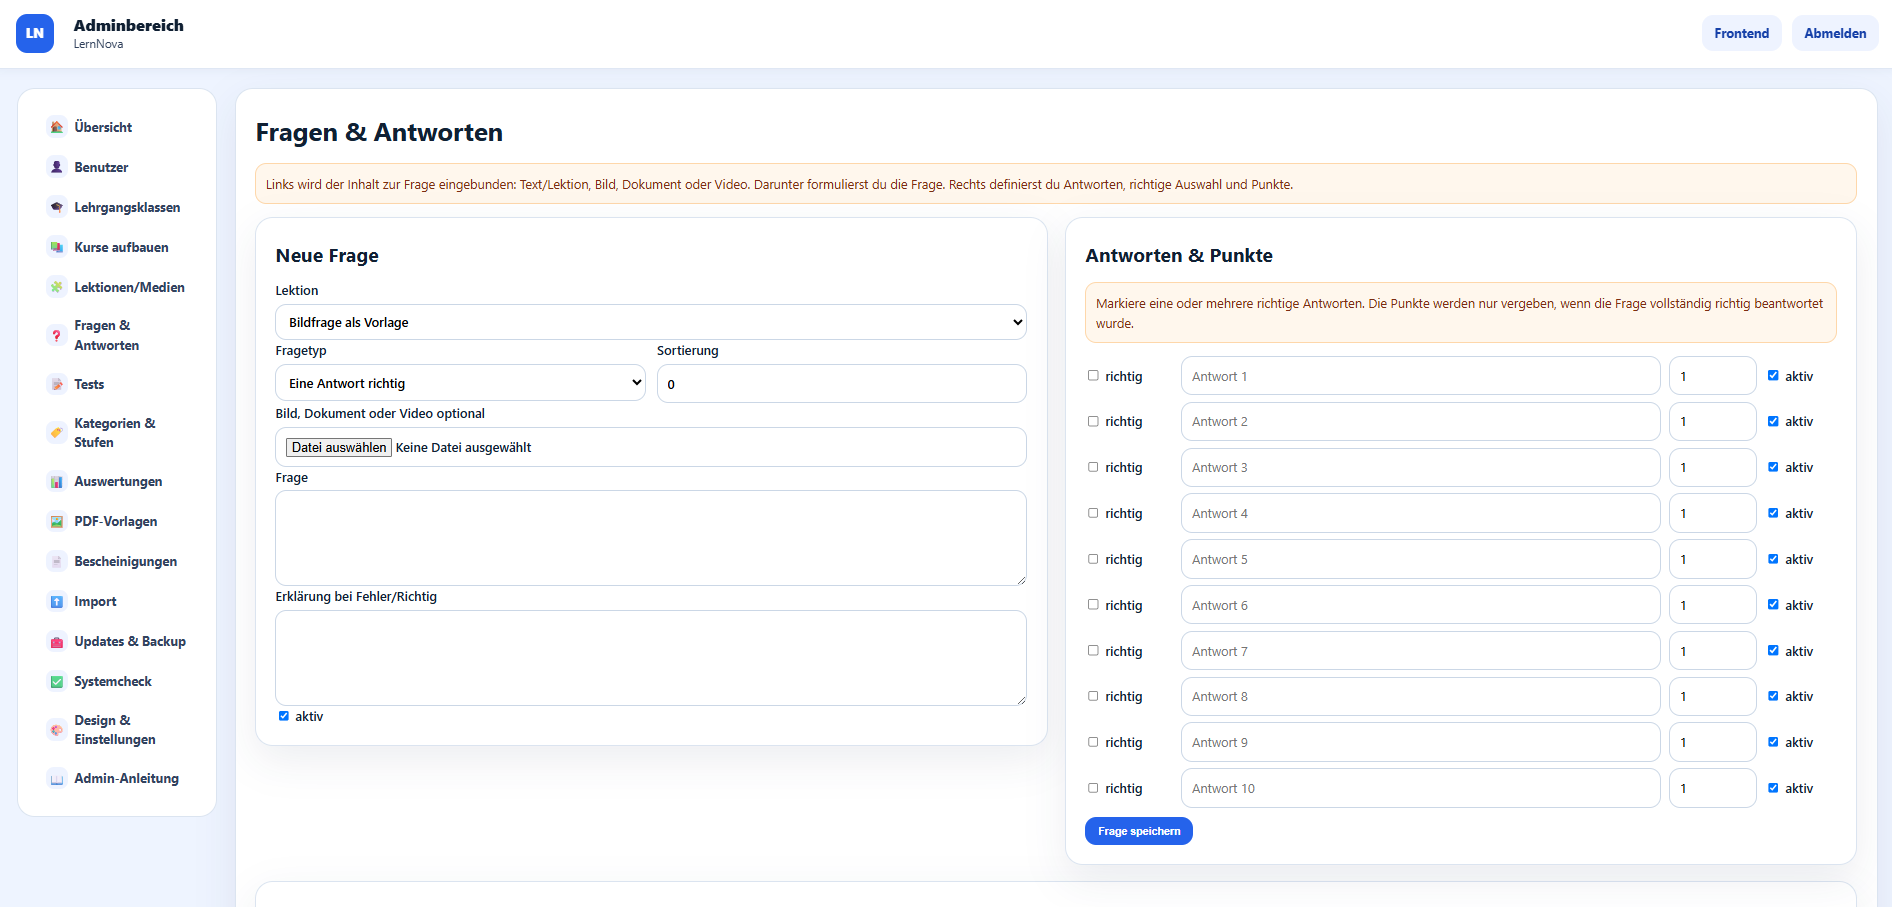
Task: Check richtig for Antwort 7
Action: coord(1093,651)
